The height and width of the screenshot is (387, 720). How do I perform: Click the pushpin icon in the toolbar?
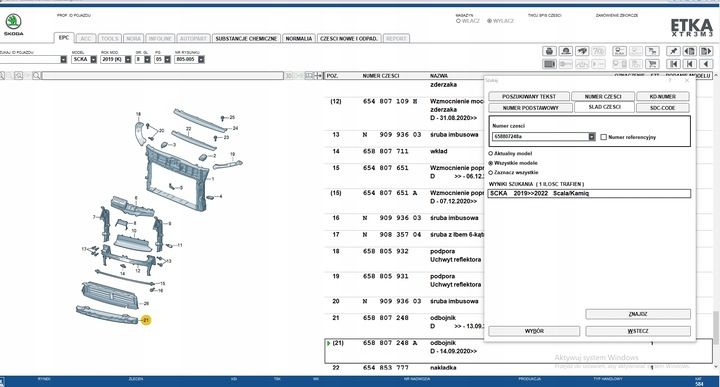click(673, 51)
